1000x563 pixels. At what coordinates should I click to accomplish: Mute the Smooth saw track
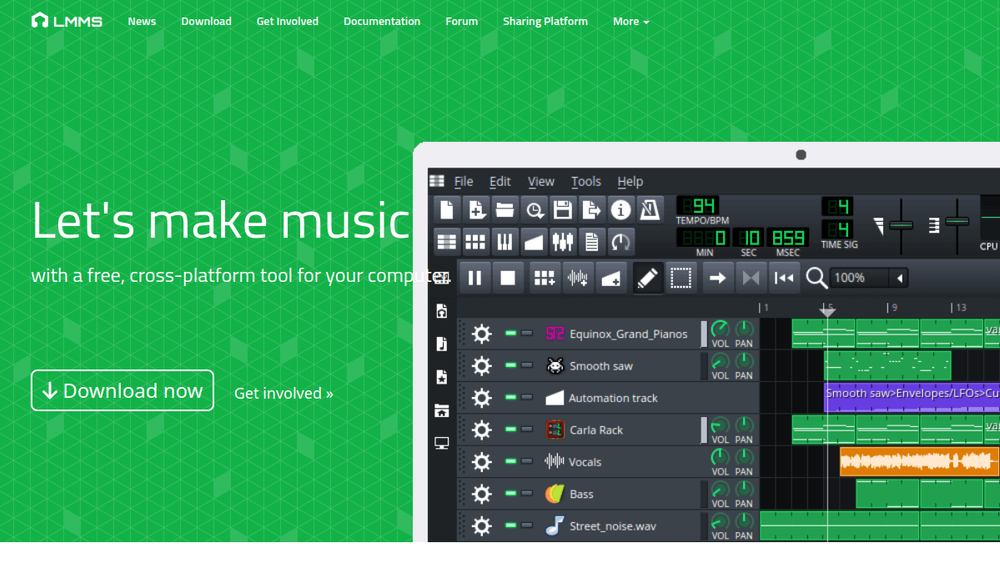point(511,365)
